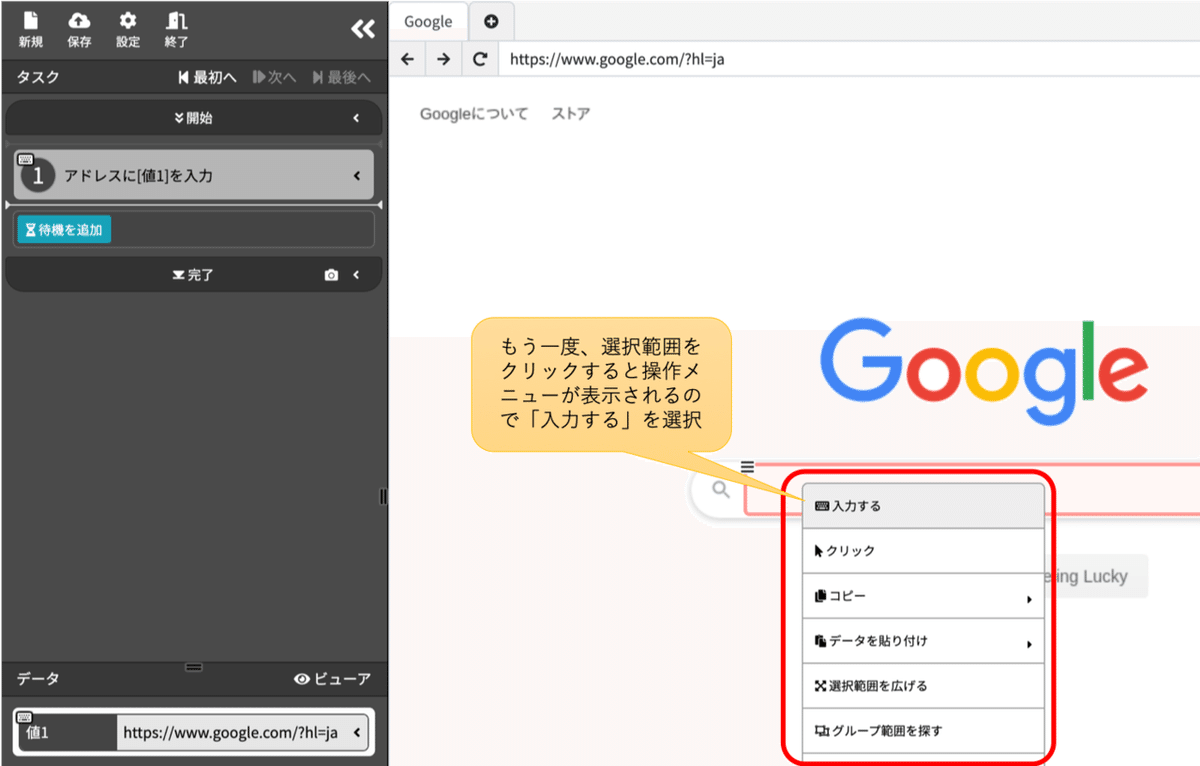This screenshot has height=766, width=1200.
Task: Open settings via the 設定 gear icon
Action: point(127,20)
